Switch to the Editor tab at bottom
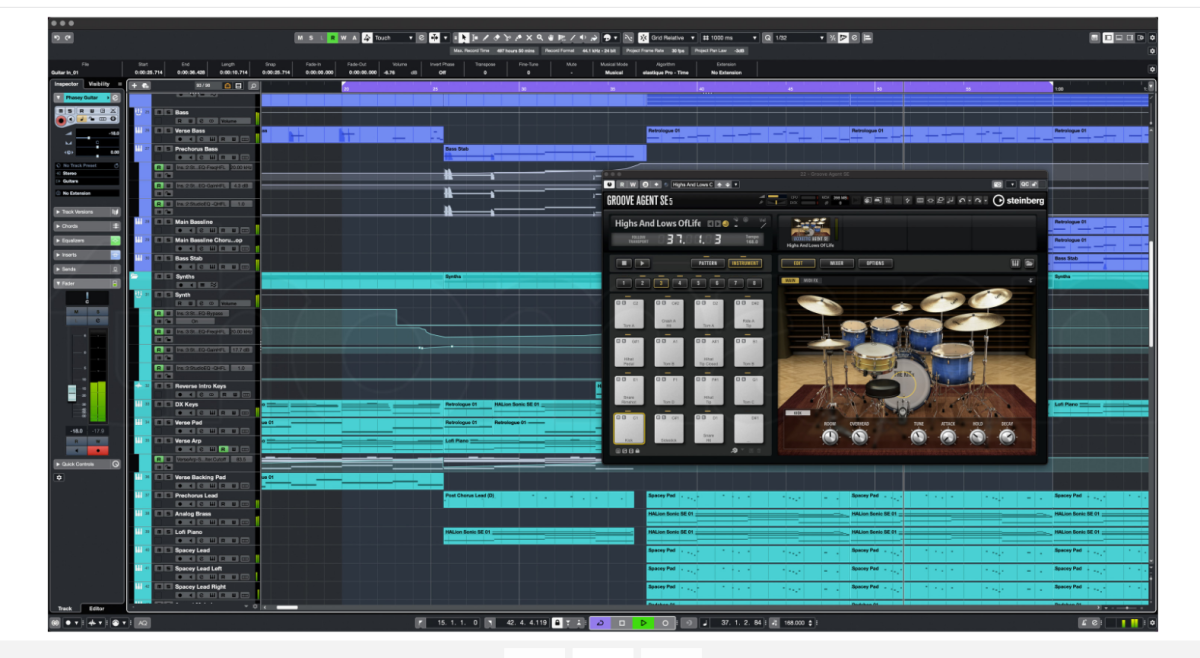The height and width of the screenshot is (658, 1200). click(x=97, y=608)
